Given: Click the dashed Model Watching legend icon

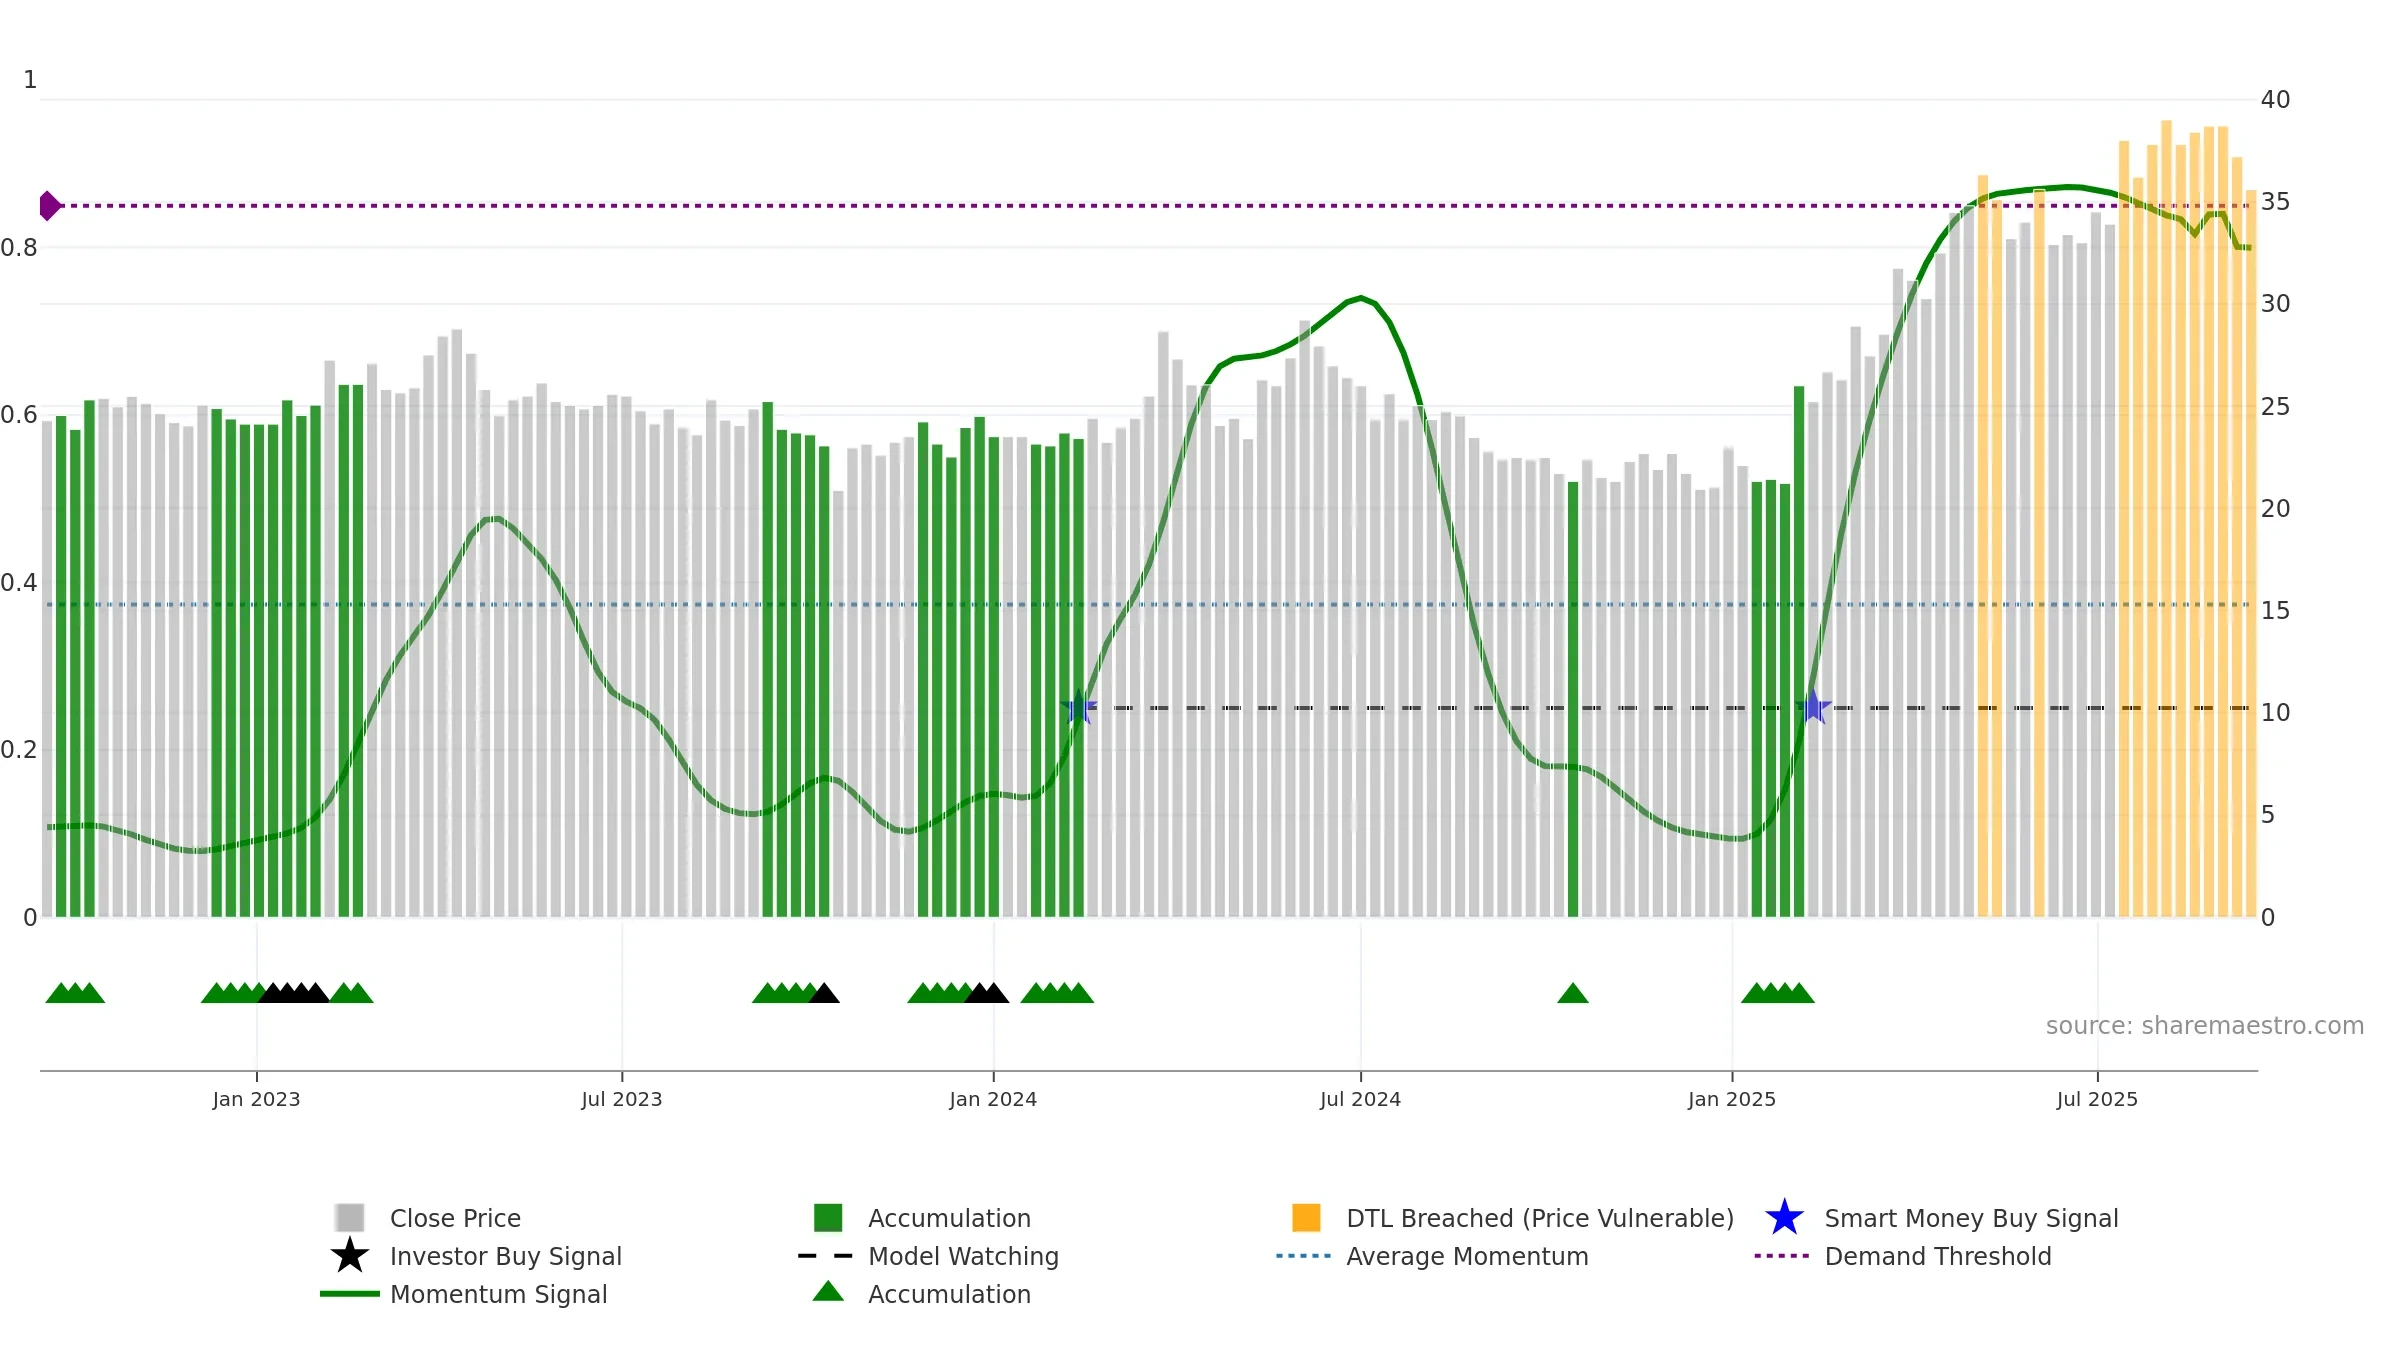Looking at the screenshot, I should pos(826,1255).
